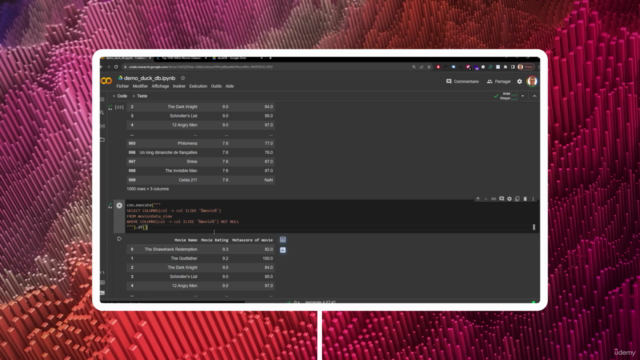The image size is (640, 360).
Task: Select 'Shine' row 997
Action: pyautogui.click(x=192, y=162)
